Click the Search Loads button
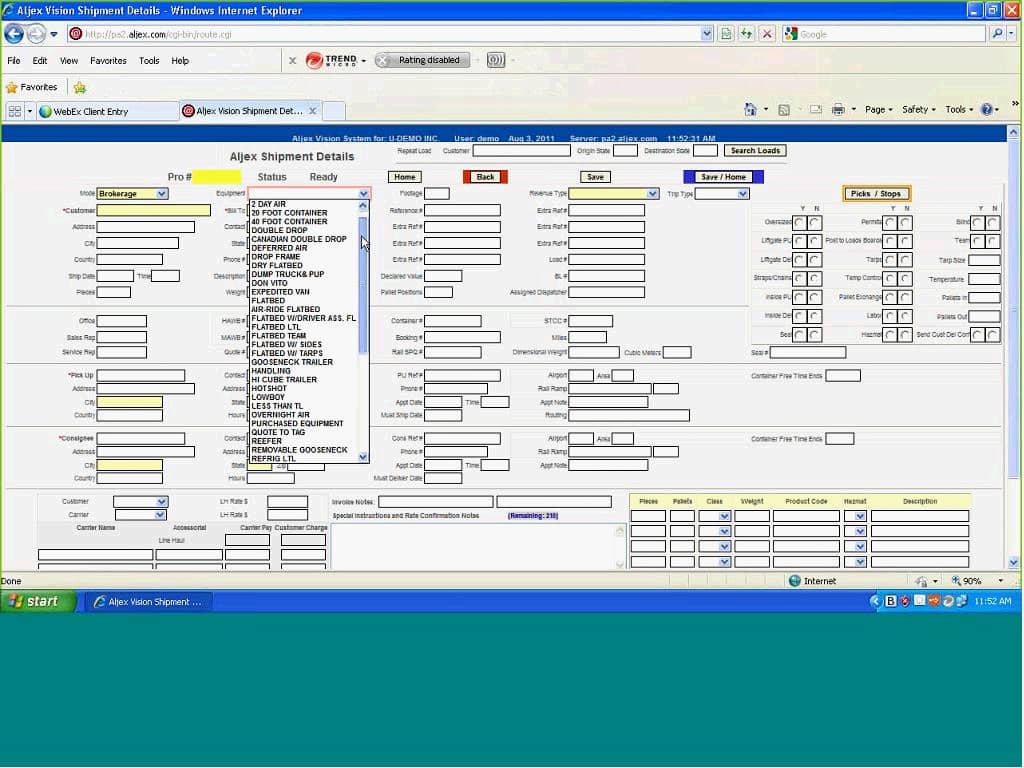Viewport: 1024px width, 768px height. (755, 151)
